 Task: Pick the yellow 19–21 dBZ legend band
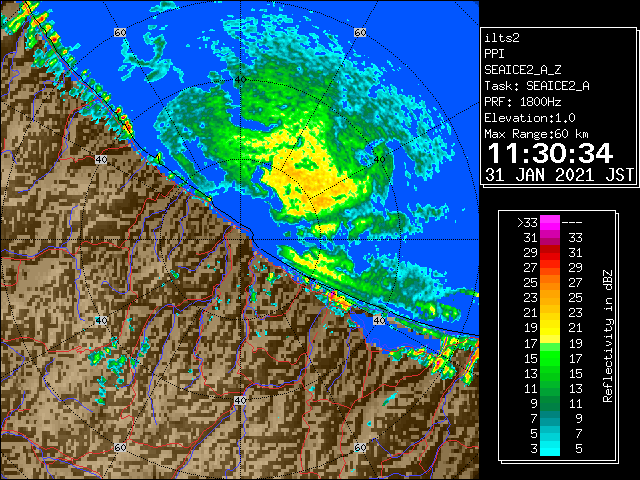(550, 328)
